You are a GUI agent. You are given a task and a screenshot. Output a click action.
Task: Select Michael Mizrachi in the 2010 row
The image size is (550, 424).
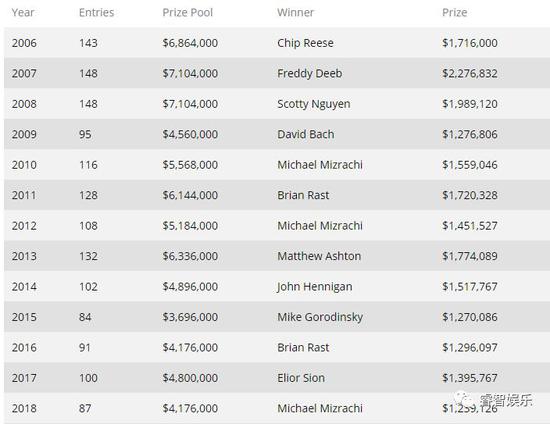pos(320,165)
